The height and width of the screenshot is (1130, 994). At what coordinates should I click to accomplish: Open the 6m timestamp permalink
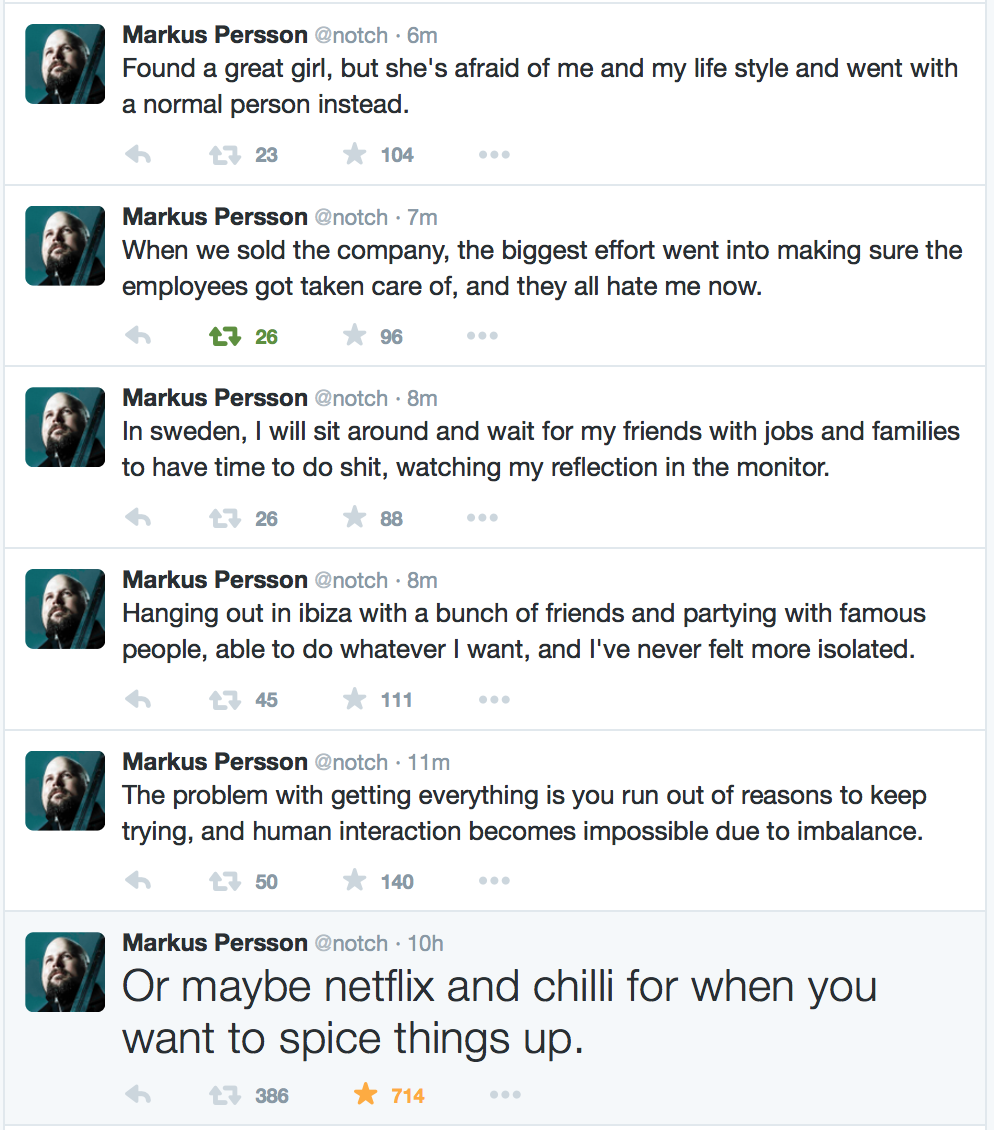(x=422, y=35)
